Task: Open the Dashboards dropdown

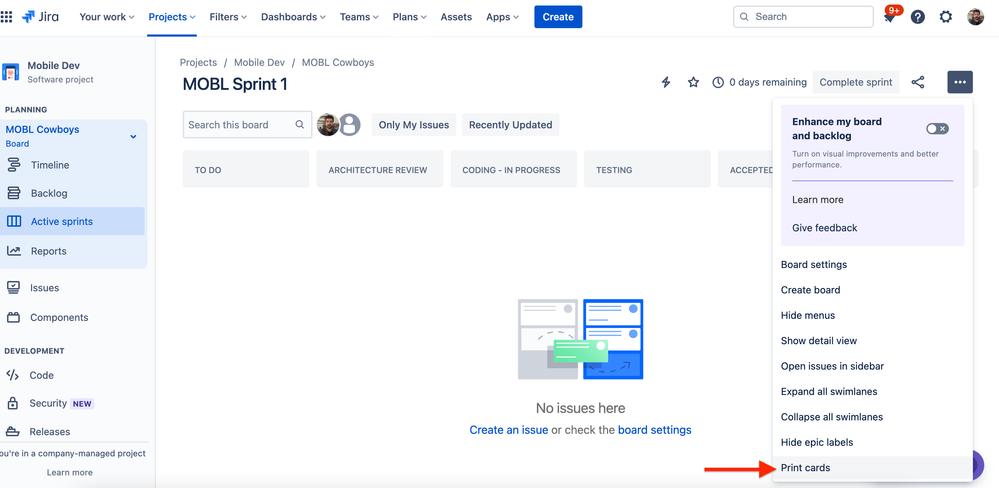Action: (x=293, y=17)
